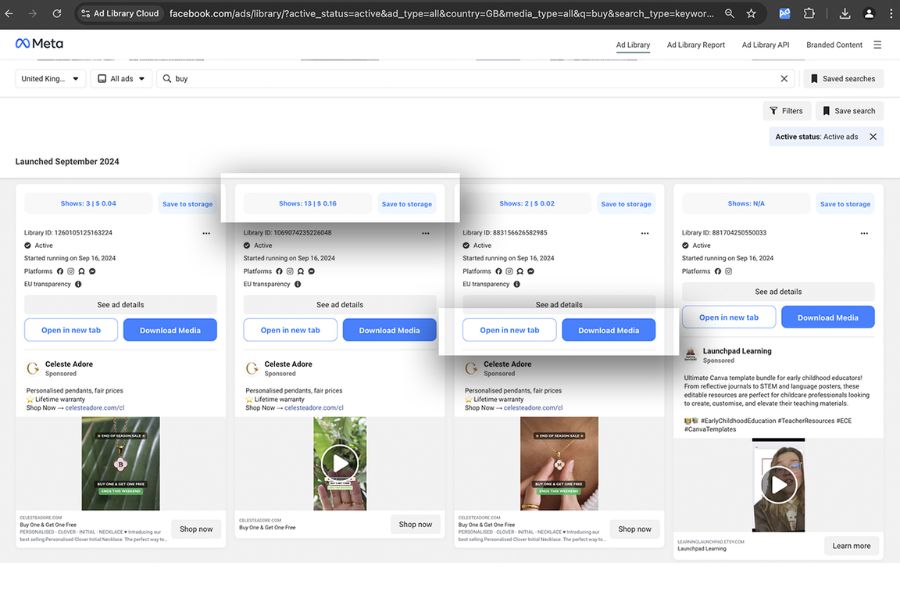Screen dimensions: 900x600
Task: Click Shop now on the third Celeste Adore ad
Action: [635, 529]
